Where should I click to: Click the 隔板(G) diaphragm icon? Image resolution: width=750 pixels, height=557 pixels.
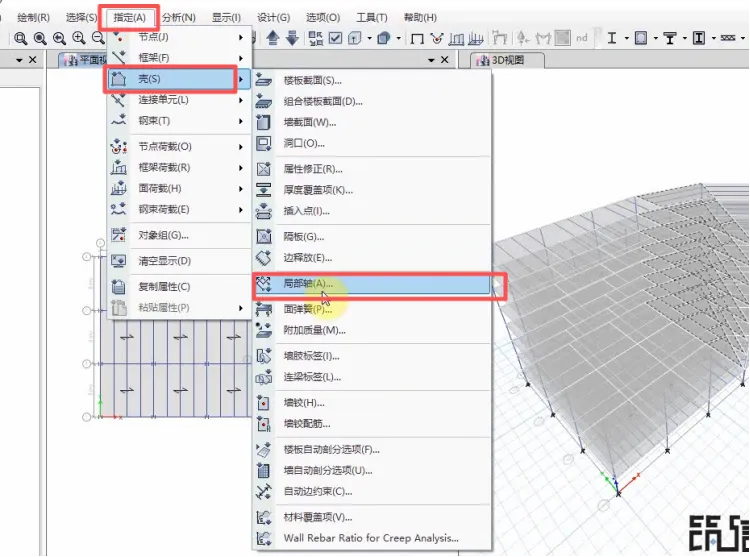coord(264,237)
